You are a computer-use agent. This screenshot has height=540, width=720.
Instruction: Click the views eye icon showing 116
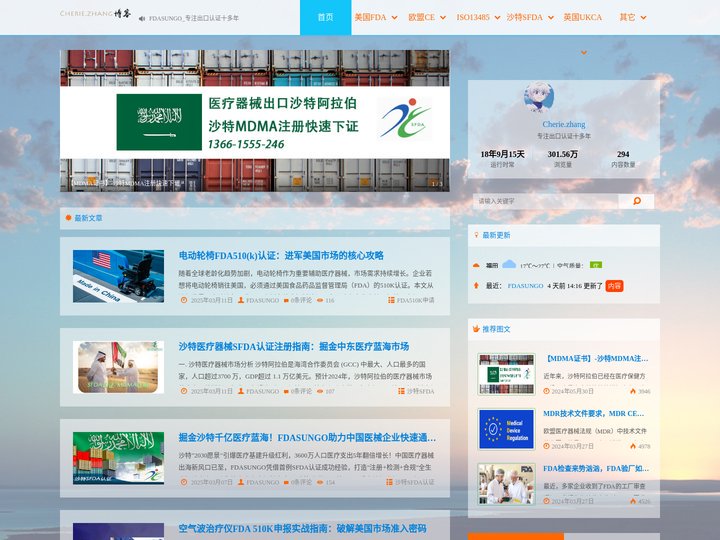(320, 300)
